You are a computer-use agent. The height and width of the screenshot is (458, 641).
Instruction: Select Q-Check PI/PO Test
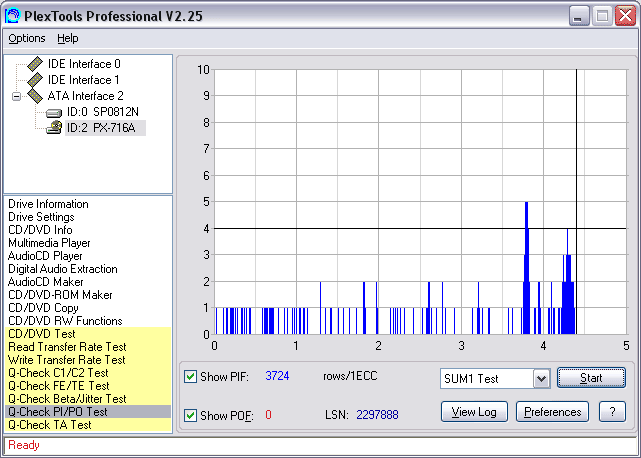coord(88,411)
